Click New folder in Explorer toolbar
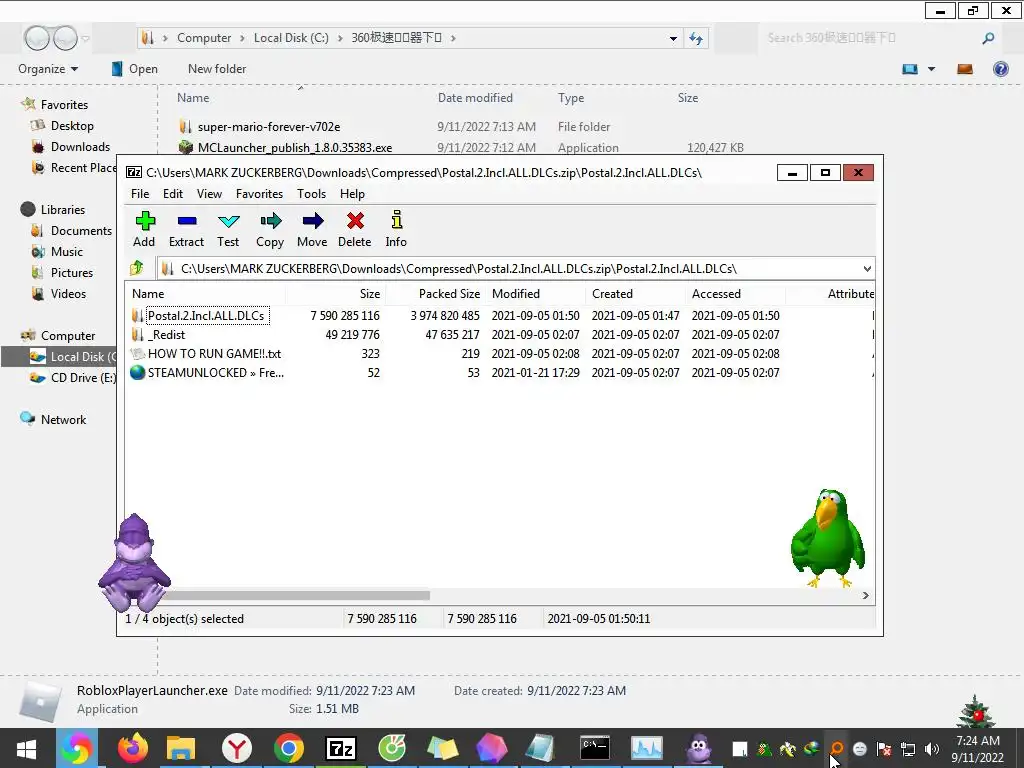Image resolution: width=1024 pixels, height=768 pixels. tap(217, 69)
